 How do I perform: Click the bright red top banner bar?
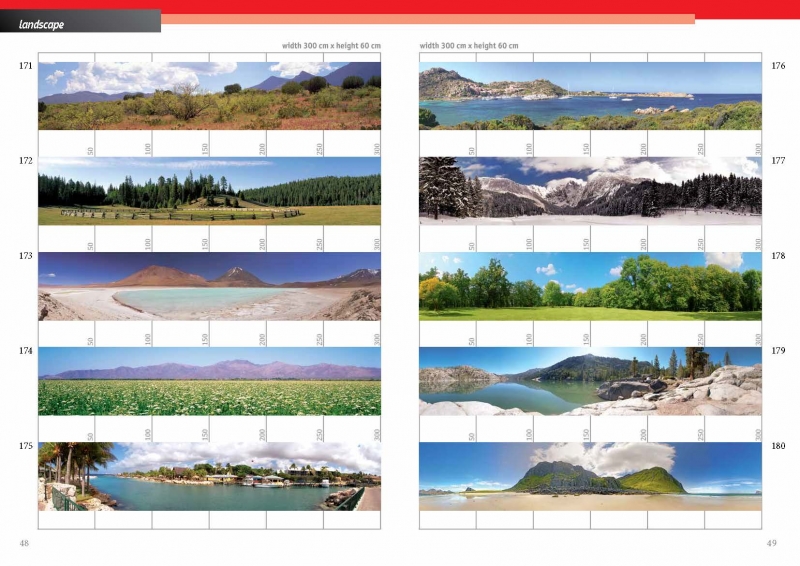(480, 7)
